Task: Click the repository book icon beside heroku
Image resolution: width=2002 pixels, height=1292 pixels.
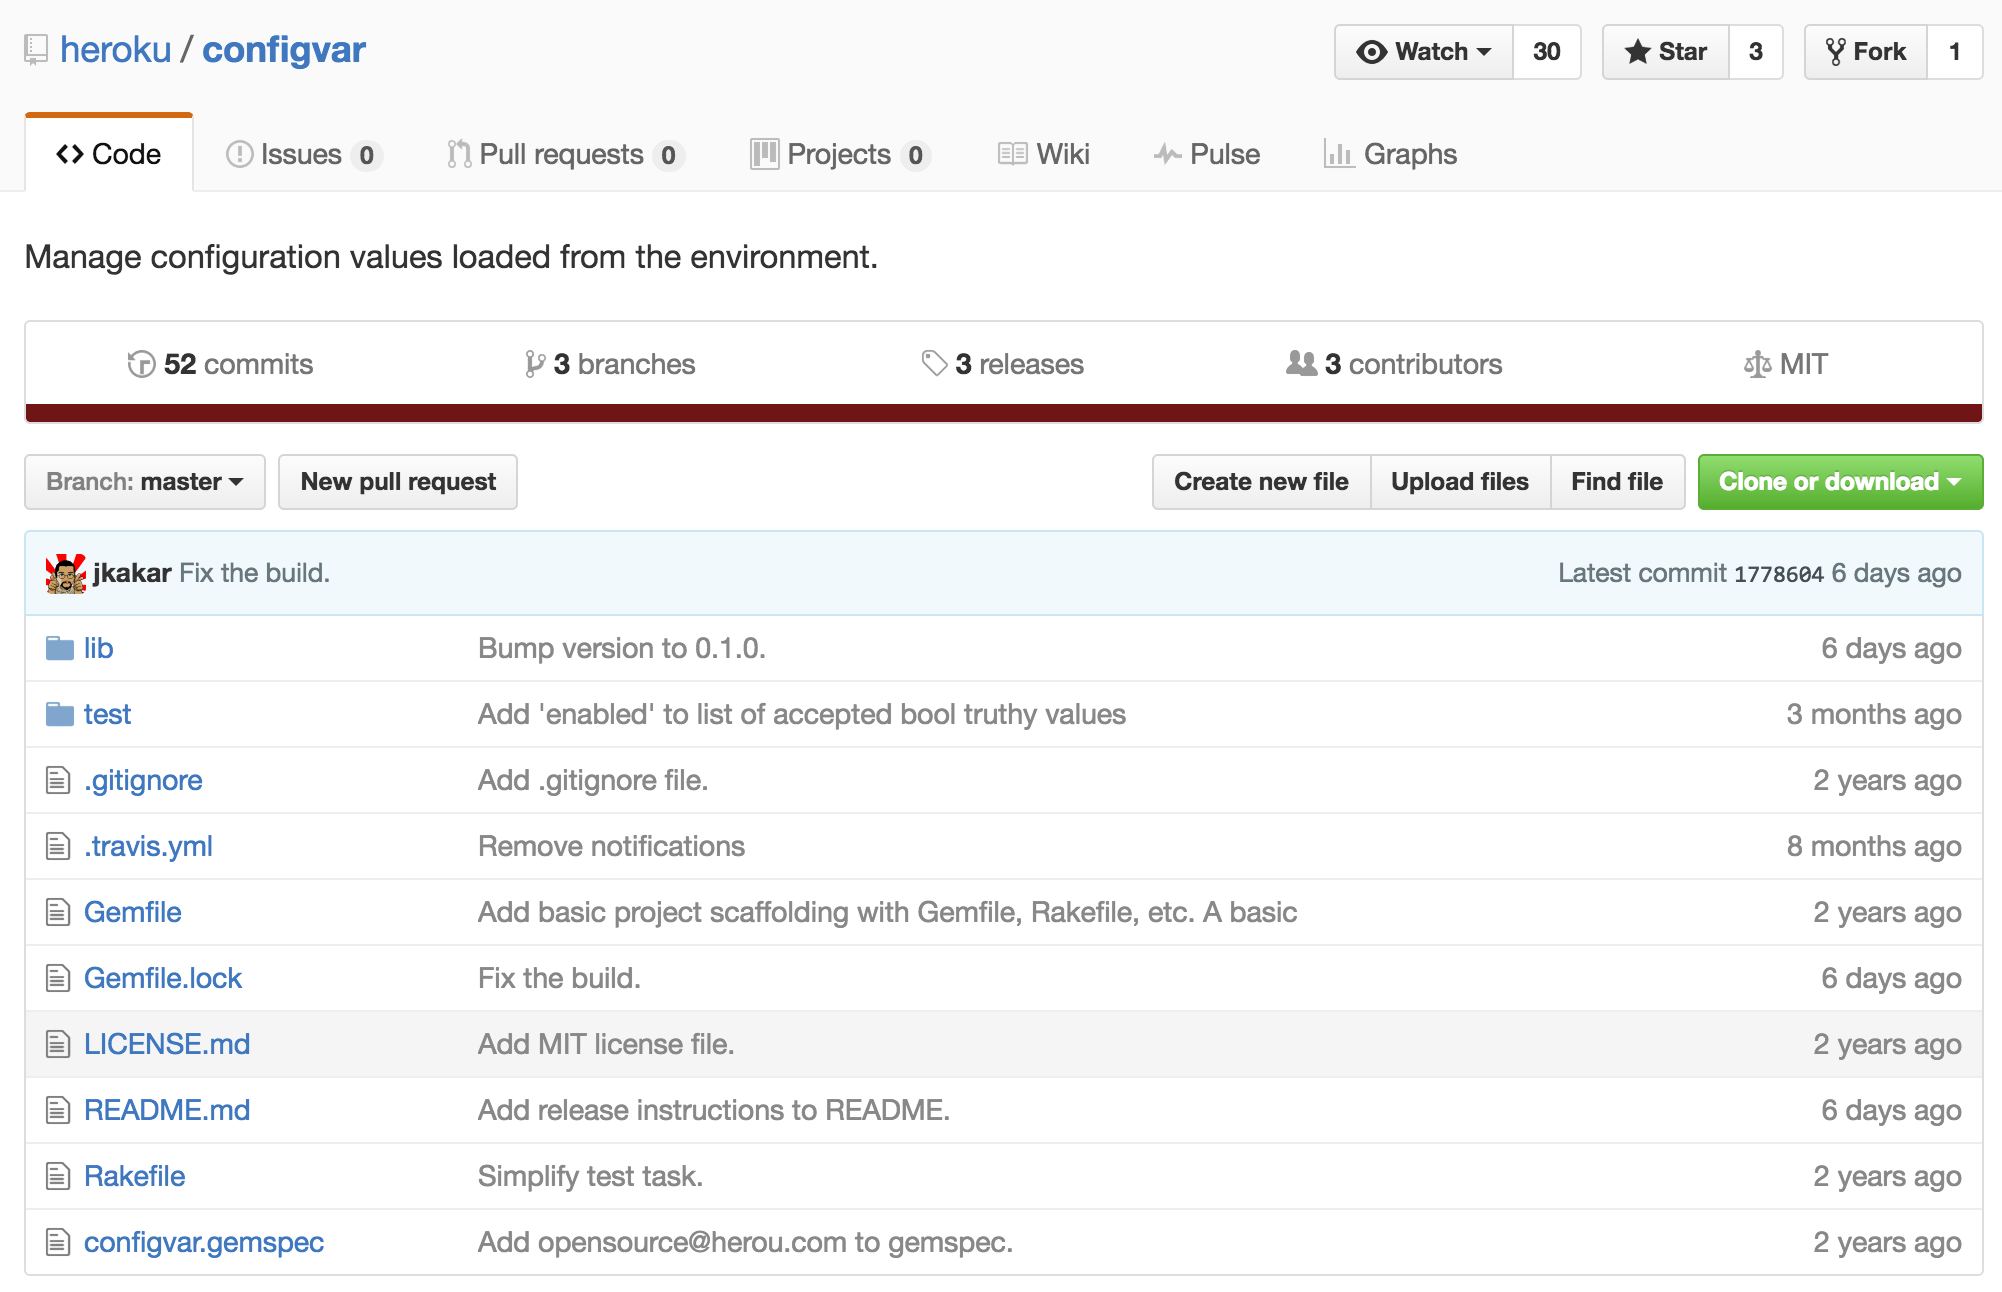Action: [x=36, y=50]
